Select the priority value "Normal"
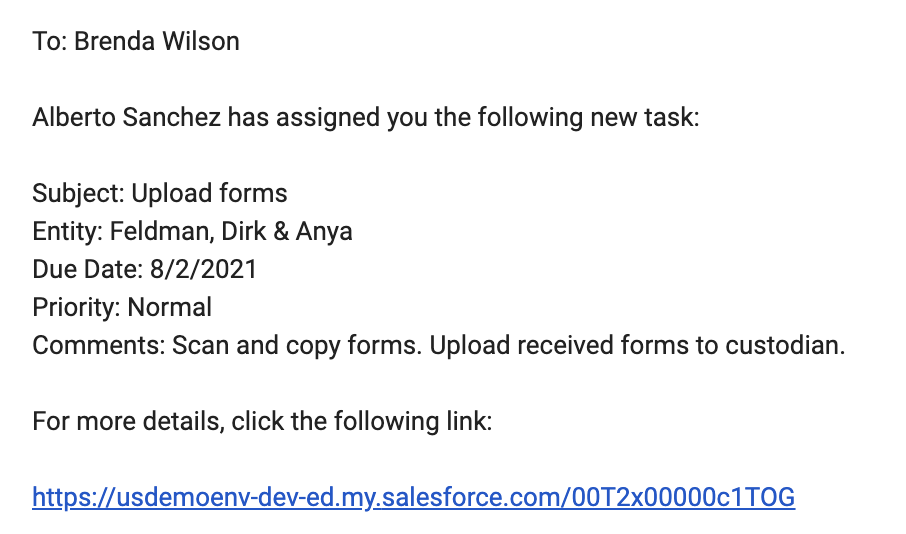The width and height of the screenshot is (906, 534). (x=169, y=307)
